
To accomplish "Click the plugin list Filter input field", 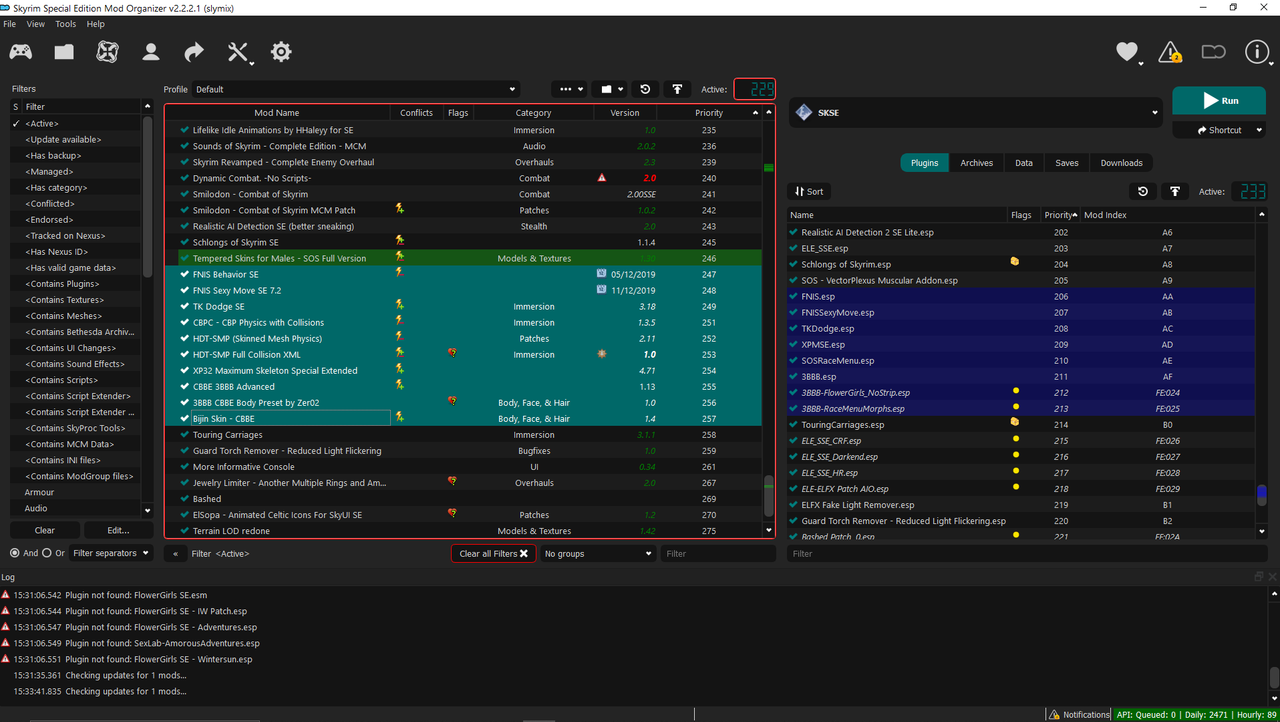I will [x=1027, y=553].
